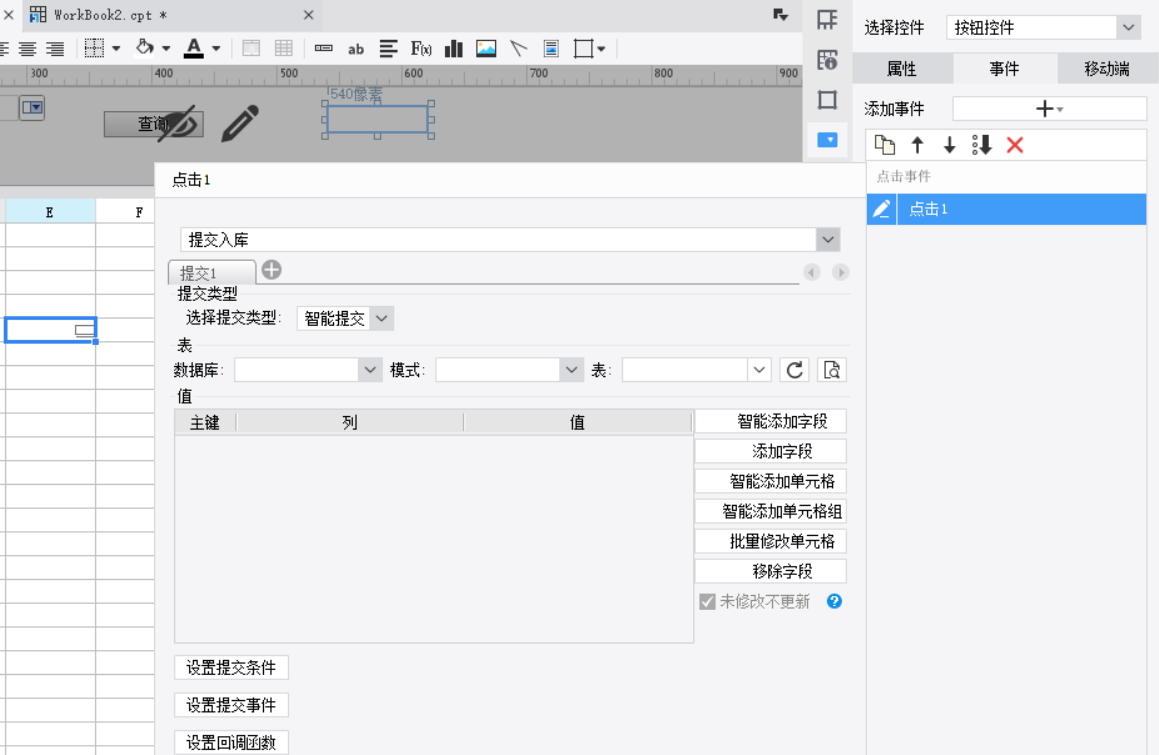This screenshot has height=755, width=1159.
Task: Click the top icon in the right sidebar strip
Action: pyautogui.click(x=827, y=19)
